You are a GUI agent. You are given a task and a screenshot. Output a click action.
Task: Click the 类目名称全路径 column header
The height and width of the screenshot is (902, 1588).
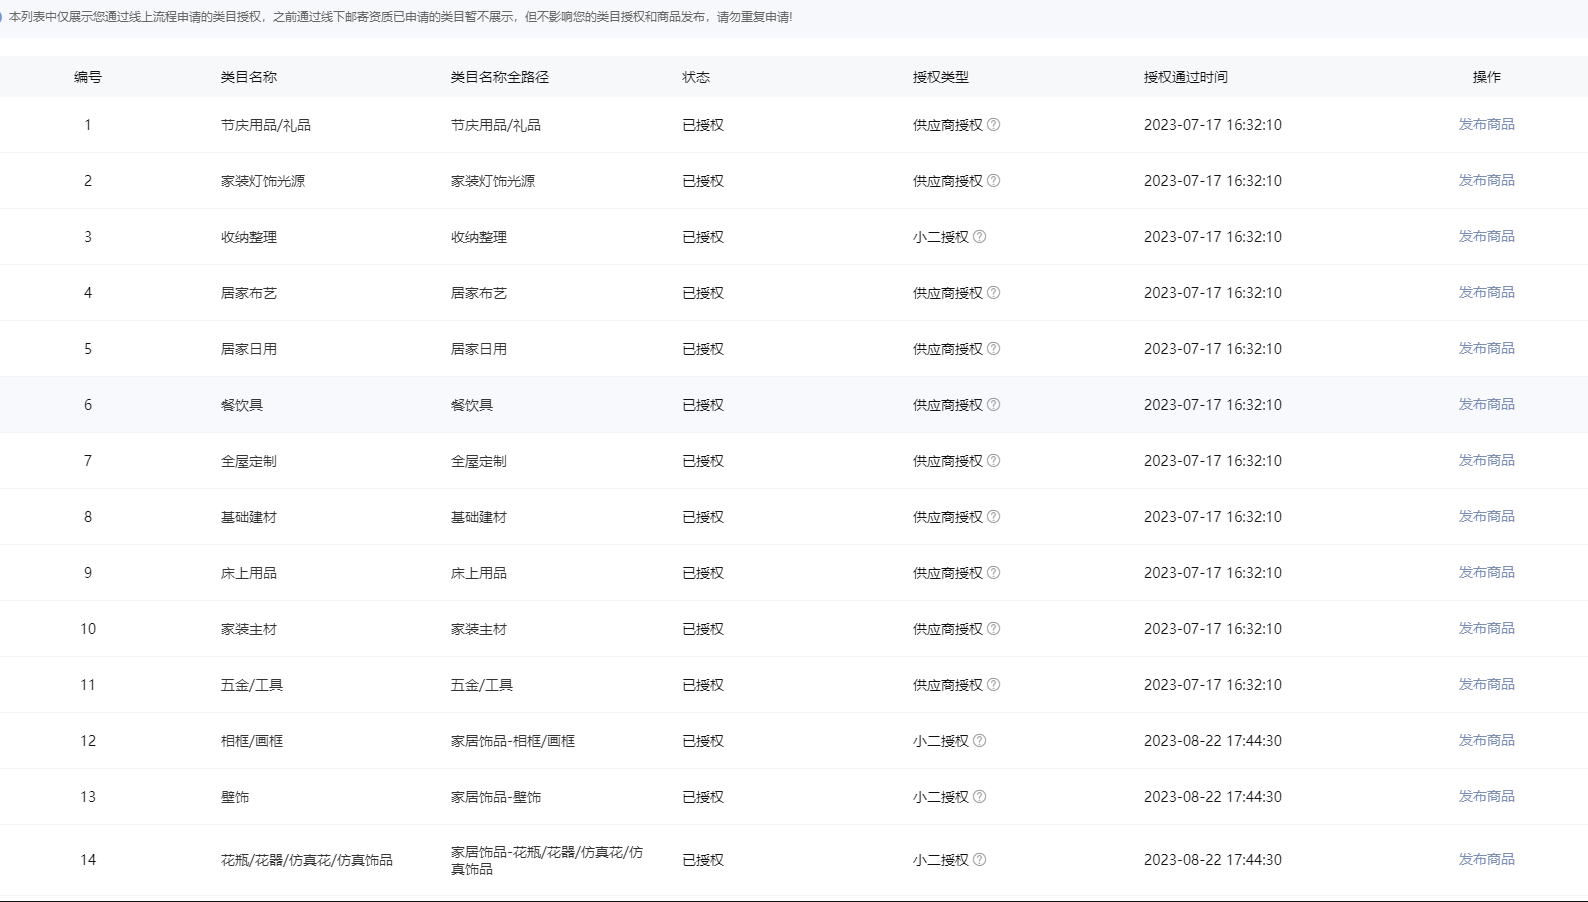pyautogui.click(x=499, y=77)
